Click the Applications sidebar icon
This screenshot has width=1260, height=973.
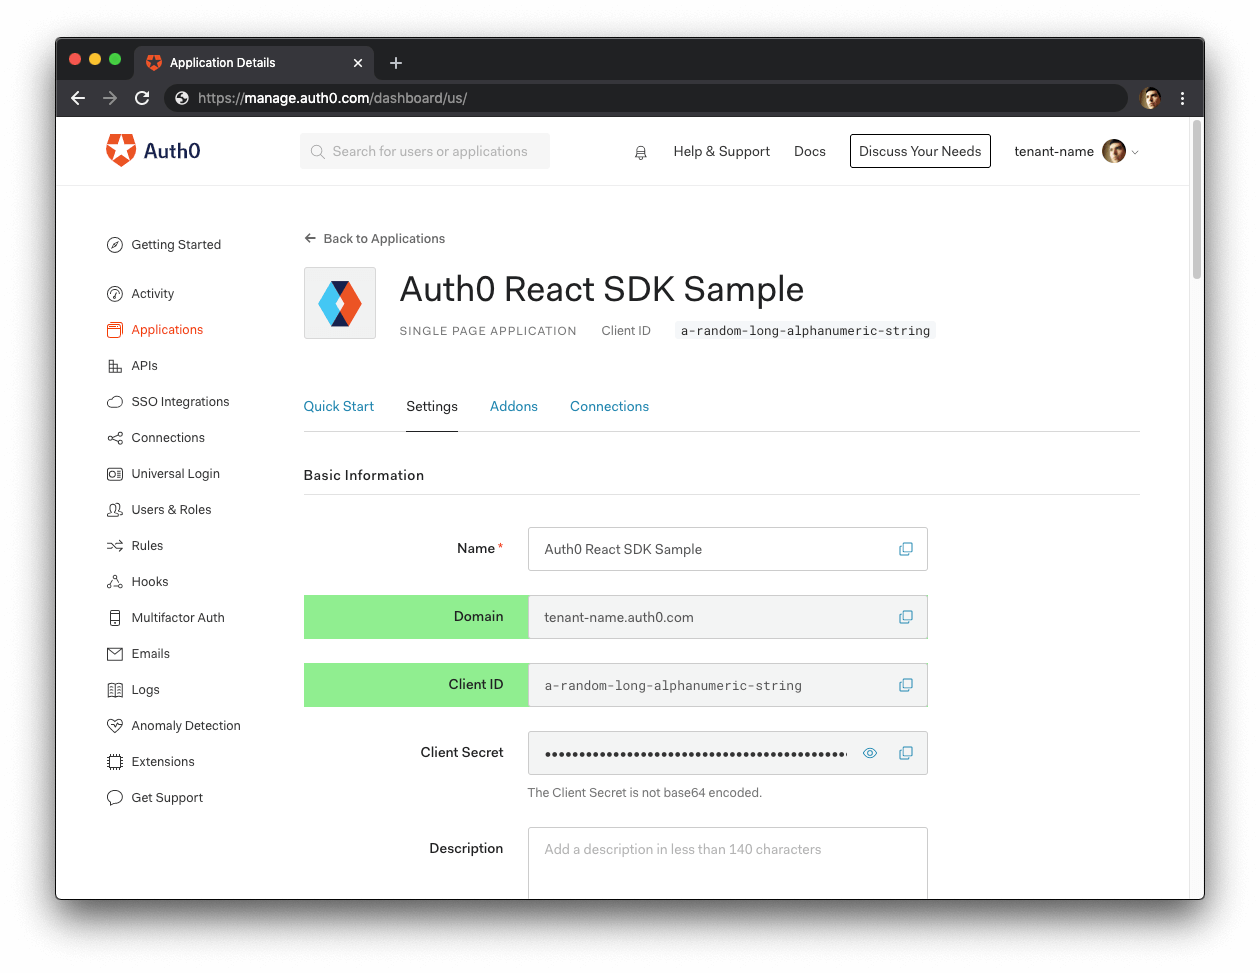pos(115,330)
